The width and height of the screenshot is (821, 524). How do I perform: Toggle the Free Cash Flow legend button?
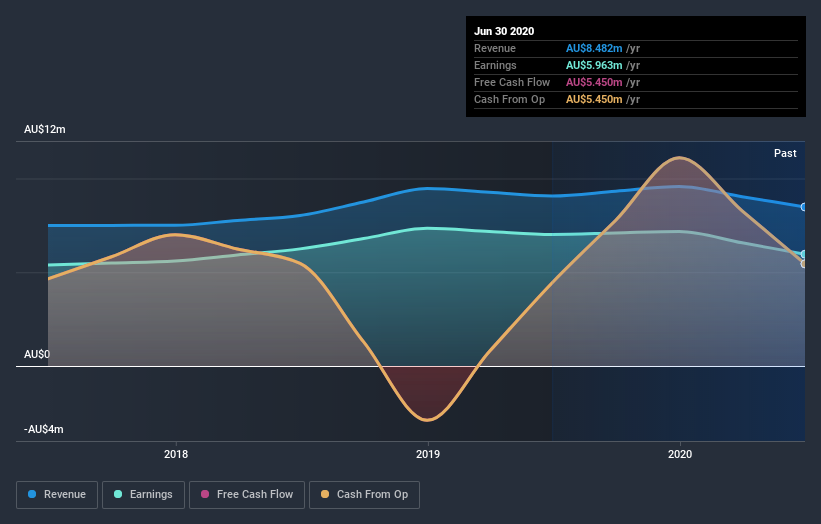(x=247, y=495)
